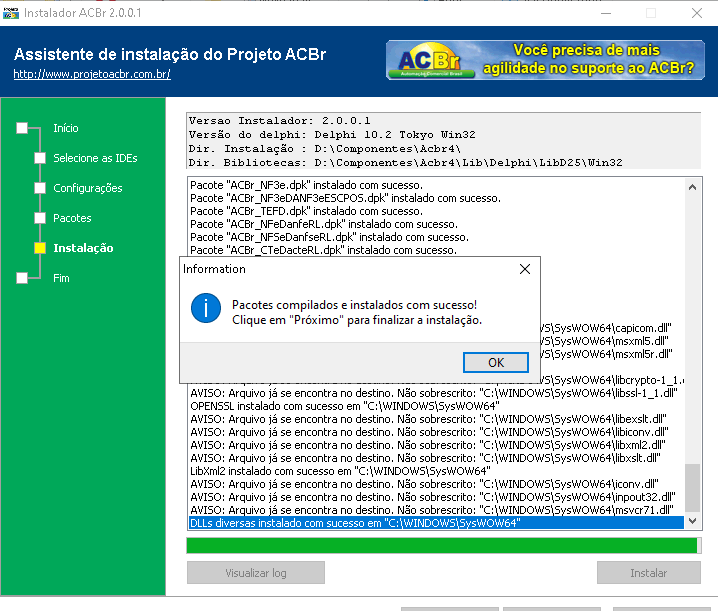Close the Instalador ACBr window

point(696,13)
